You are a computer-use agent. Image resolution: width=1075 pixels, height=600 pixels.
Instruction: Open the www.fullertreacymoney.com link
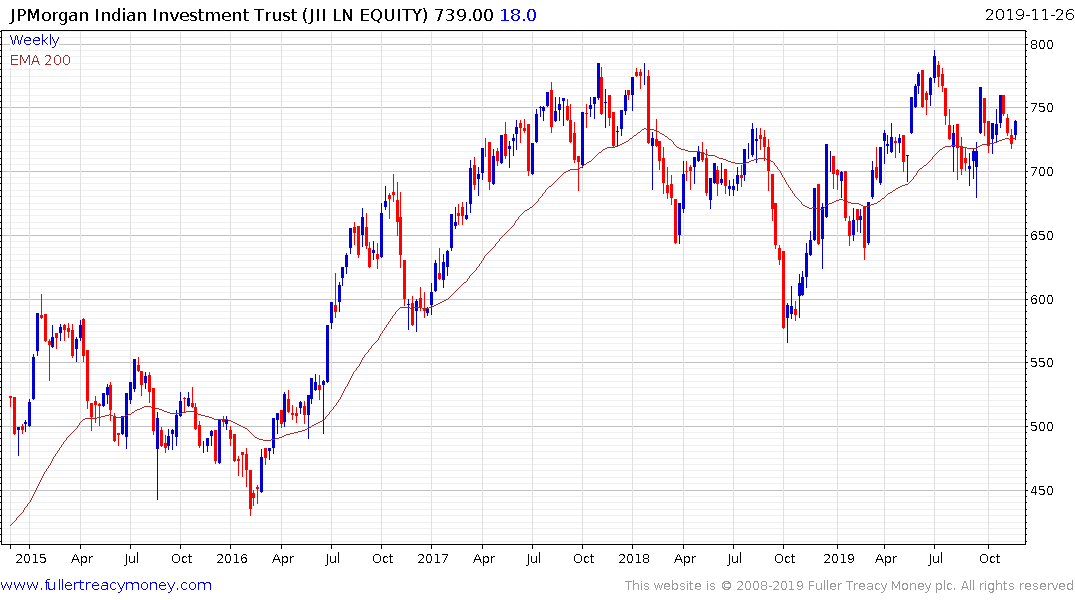[x=106, y=585]
